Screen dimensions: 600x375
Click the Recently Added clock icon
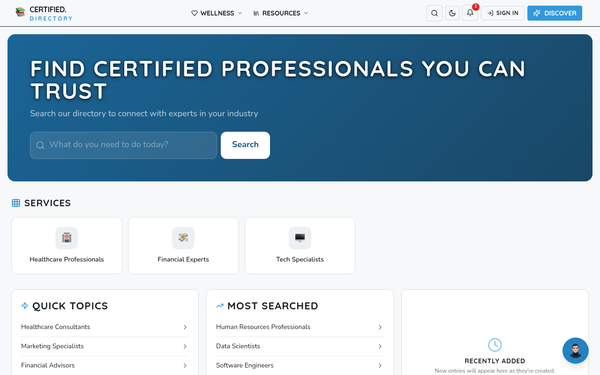click(495, 345)
